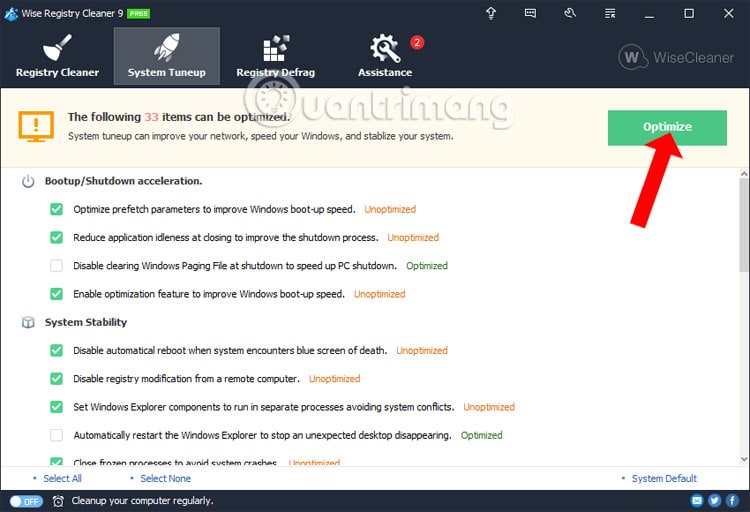Click the warning monitor icon

click(x=36, y=126)
